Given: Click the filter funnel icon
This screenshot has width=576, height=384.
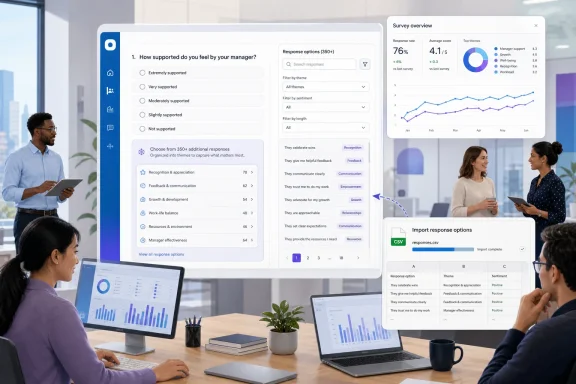Looking at the screenshot, I should (x=365, y=64).
